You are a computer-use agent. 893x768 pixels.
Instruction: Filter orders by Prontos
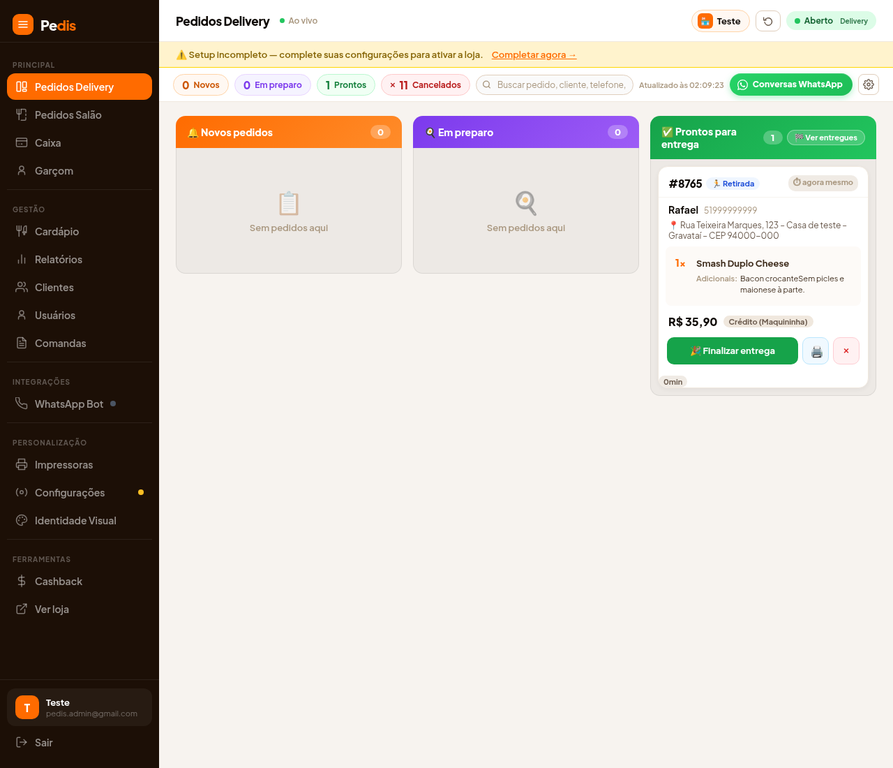pyautogui.click(x=346, y=85)
